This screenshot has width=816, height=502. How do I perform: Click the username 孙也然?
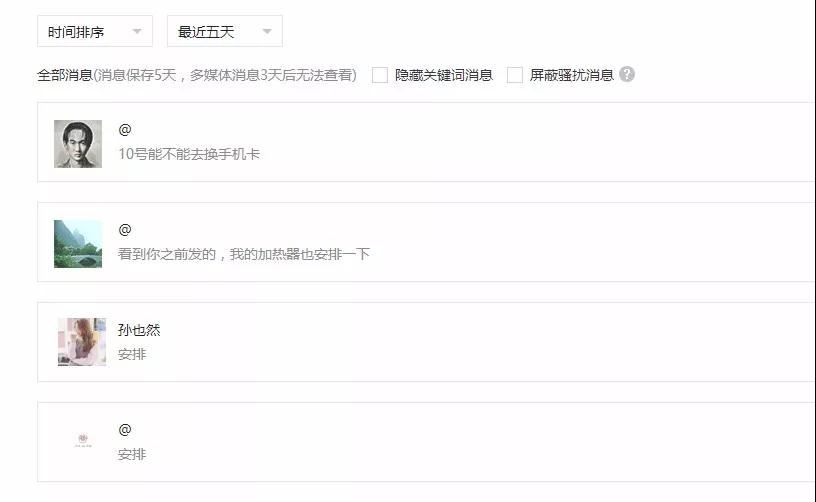[139, 330]
